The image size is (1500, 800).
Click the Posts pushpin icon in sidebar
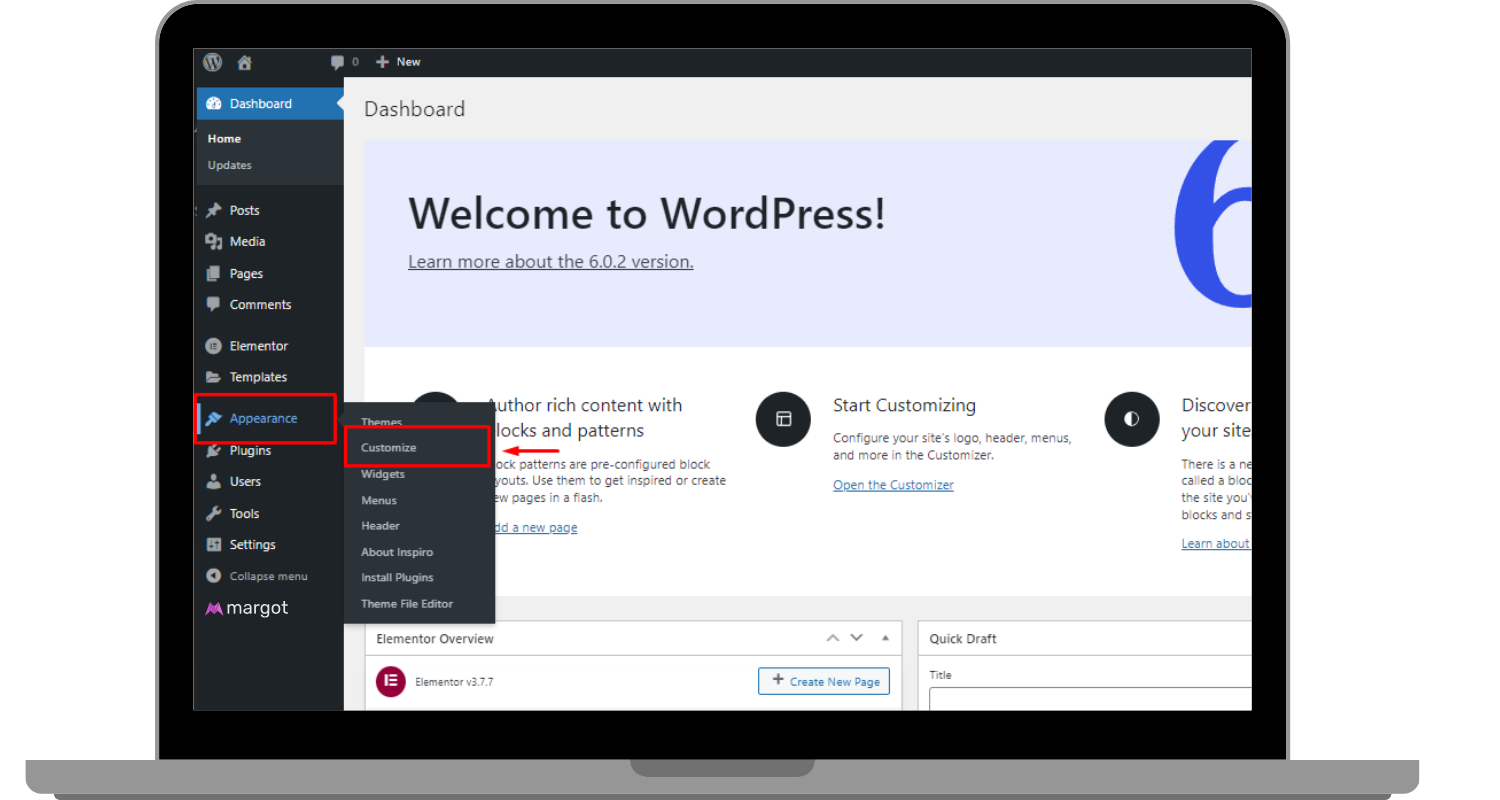(x=213, y=210)
